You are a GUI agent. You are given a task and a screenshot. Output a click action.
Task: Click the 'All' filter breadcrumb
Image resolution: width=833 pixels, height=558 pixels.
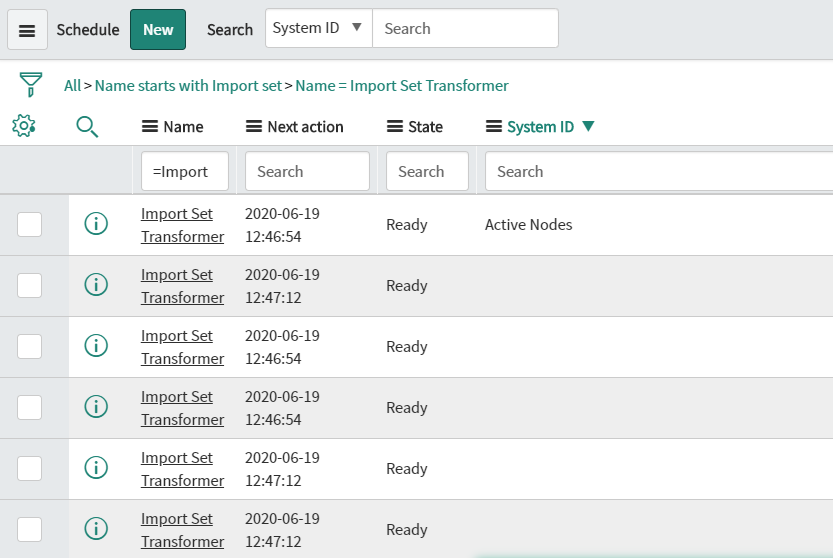[x=72, y=86]
